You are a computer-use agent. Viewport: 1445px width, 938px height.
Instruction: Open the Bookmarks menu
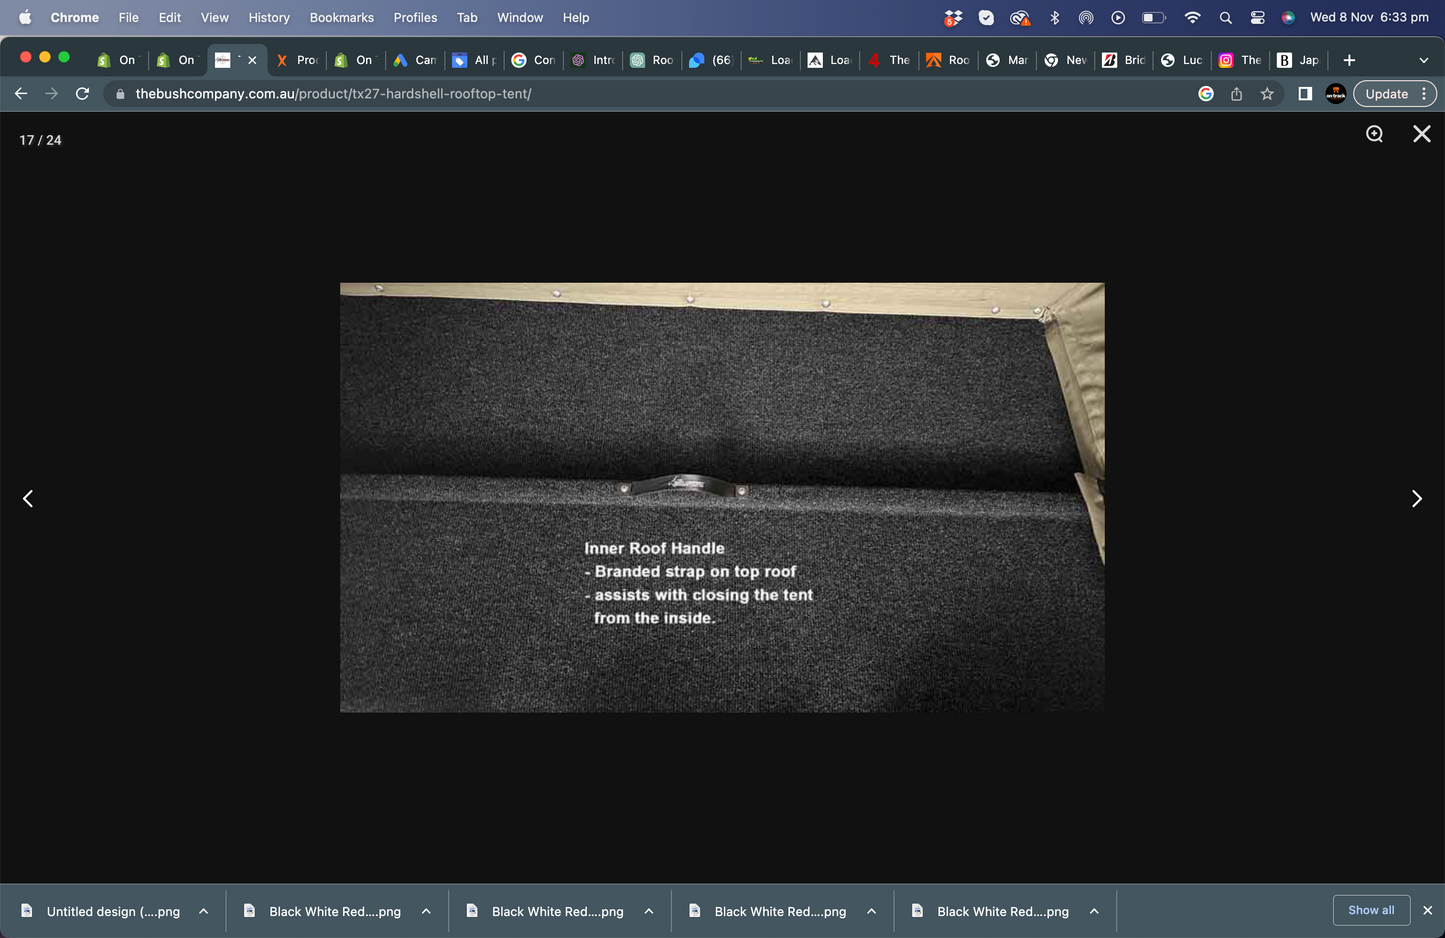coord(341,17)
